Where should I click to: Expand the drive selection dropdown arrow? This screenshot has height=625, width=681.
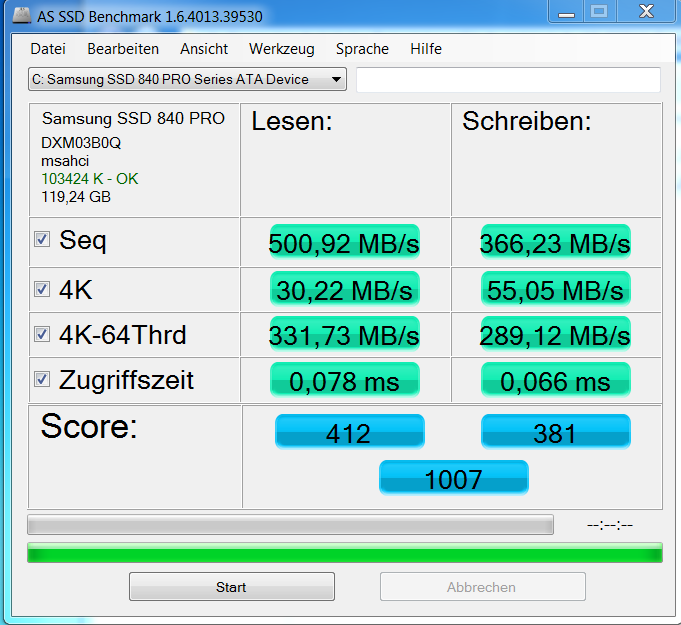coord(335,79)
